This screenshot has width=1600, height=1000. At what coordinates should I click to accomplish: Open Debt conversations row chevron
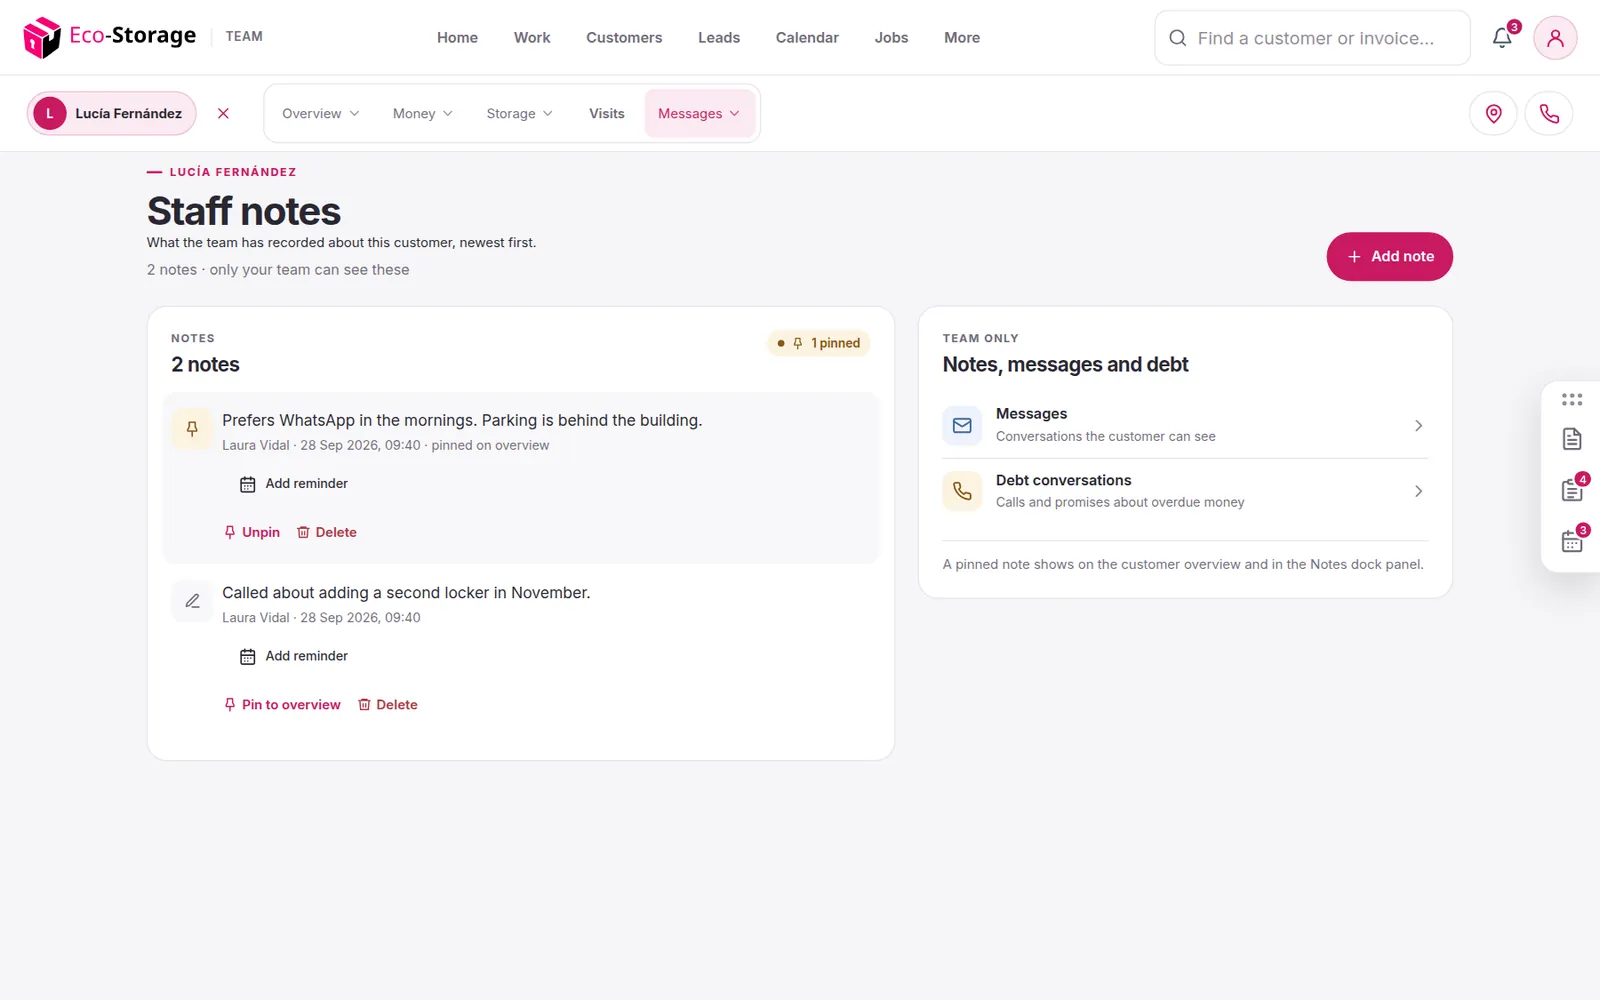point(1418,491)
